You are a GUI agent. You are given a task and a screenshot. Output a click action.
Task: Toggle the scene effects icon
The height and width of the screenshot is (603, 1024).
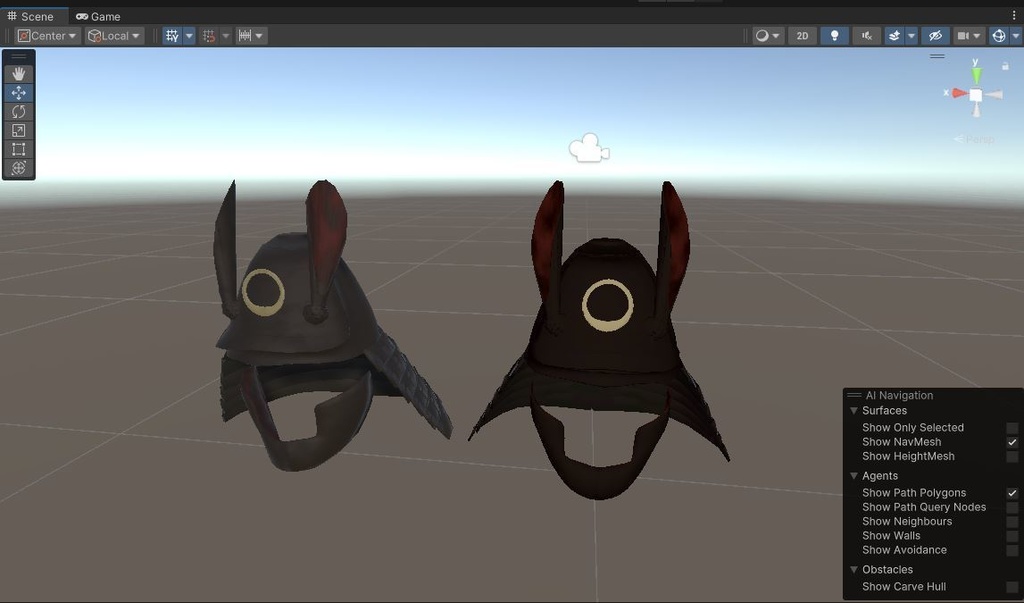point(894,36)
